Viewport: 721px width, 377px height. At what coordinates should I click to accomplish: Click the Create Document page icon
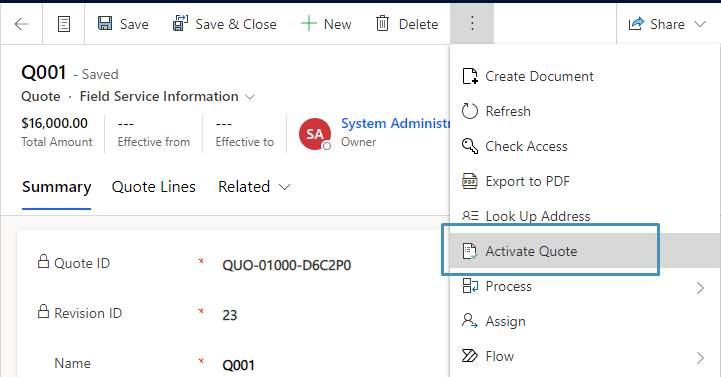tap(469, 76)
